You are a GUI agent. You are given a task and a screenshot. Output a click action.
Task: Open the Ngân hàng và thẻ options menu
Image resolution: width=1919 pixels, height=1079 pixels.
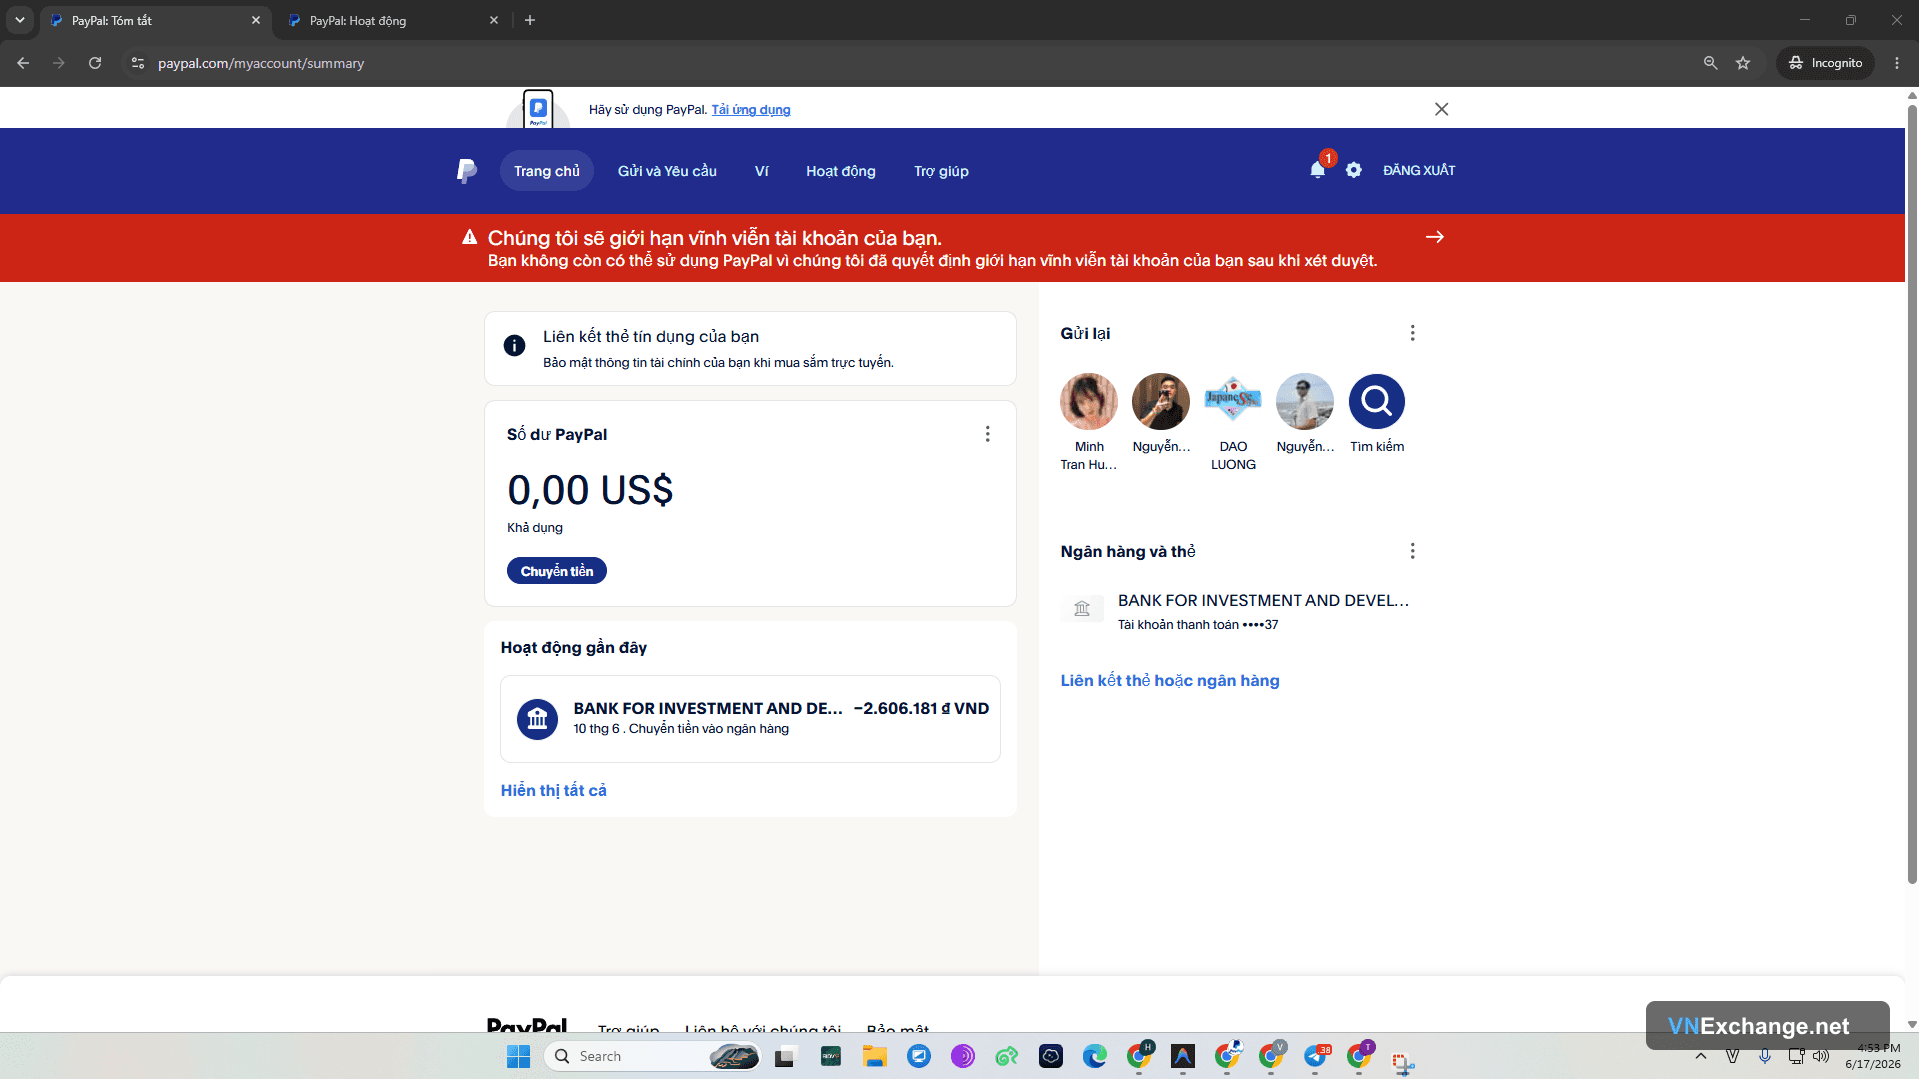tap(1413, 551)
